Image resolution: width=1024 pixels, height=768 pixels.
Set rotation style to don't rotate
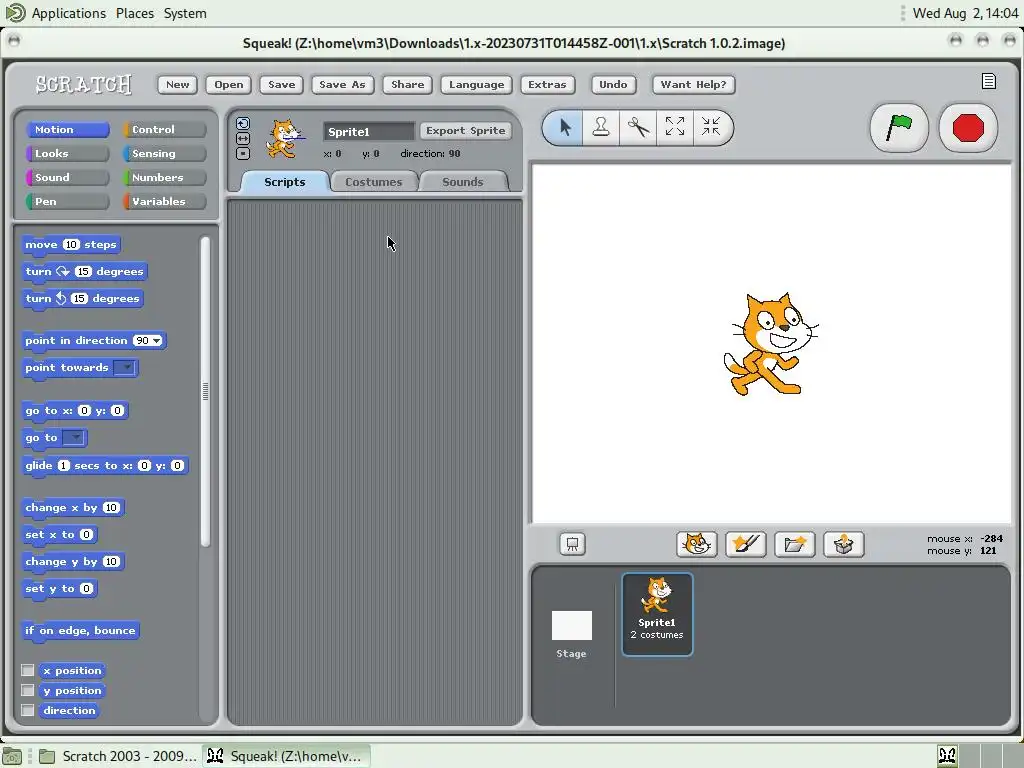243,153
